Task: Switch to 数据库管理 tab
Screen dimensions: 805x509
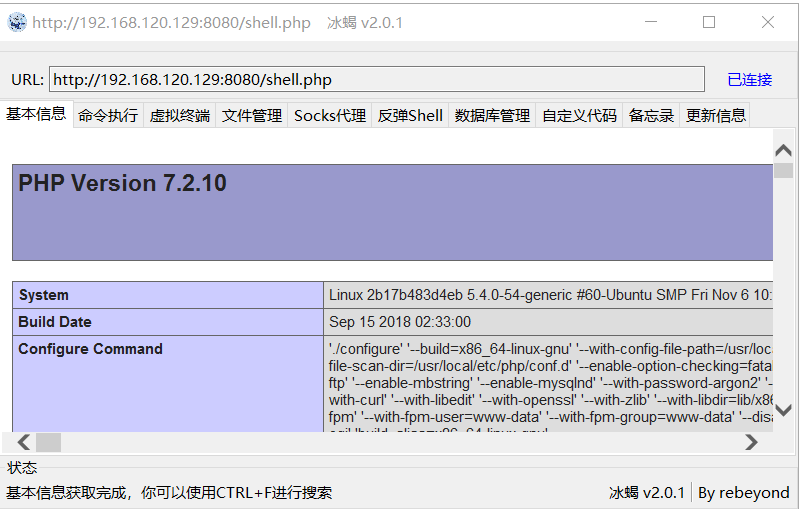Action: pos(492,115)
